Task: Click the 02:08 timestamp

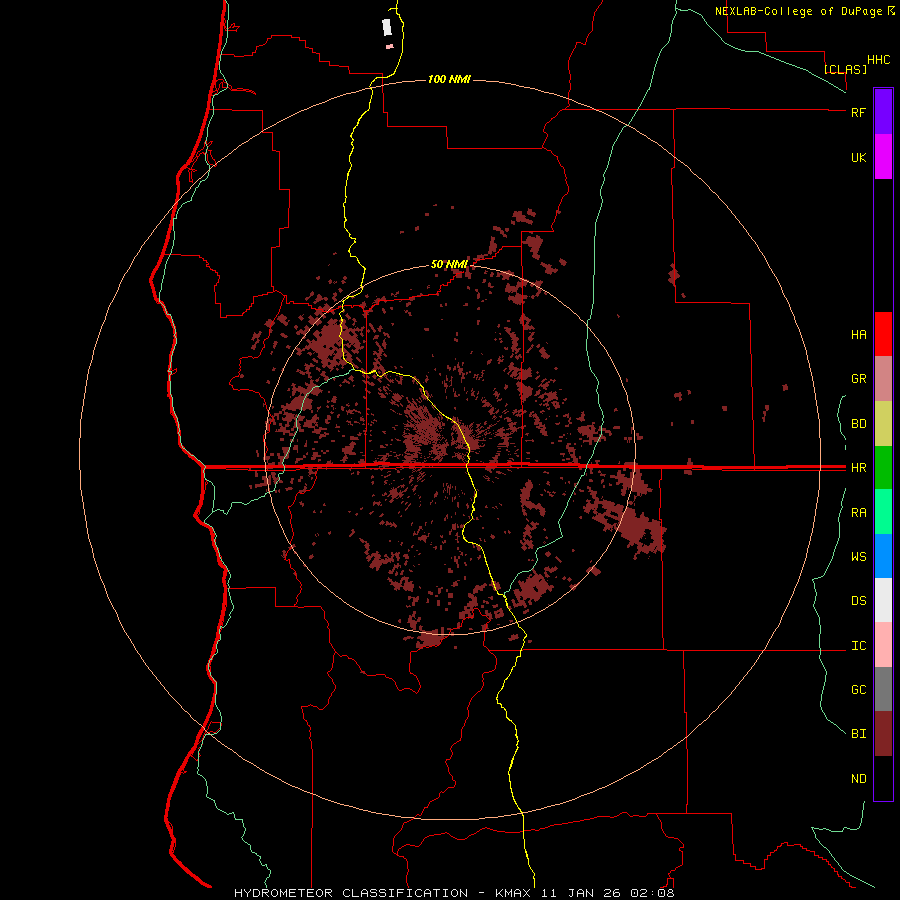Action: point(652,893)
